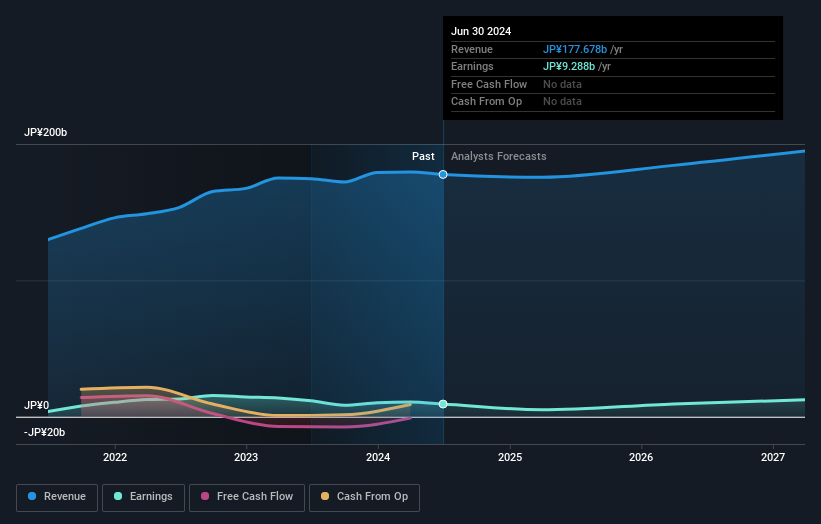Toggle the Cash From Op legend series

coord(364,497)
